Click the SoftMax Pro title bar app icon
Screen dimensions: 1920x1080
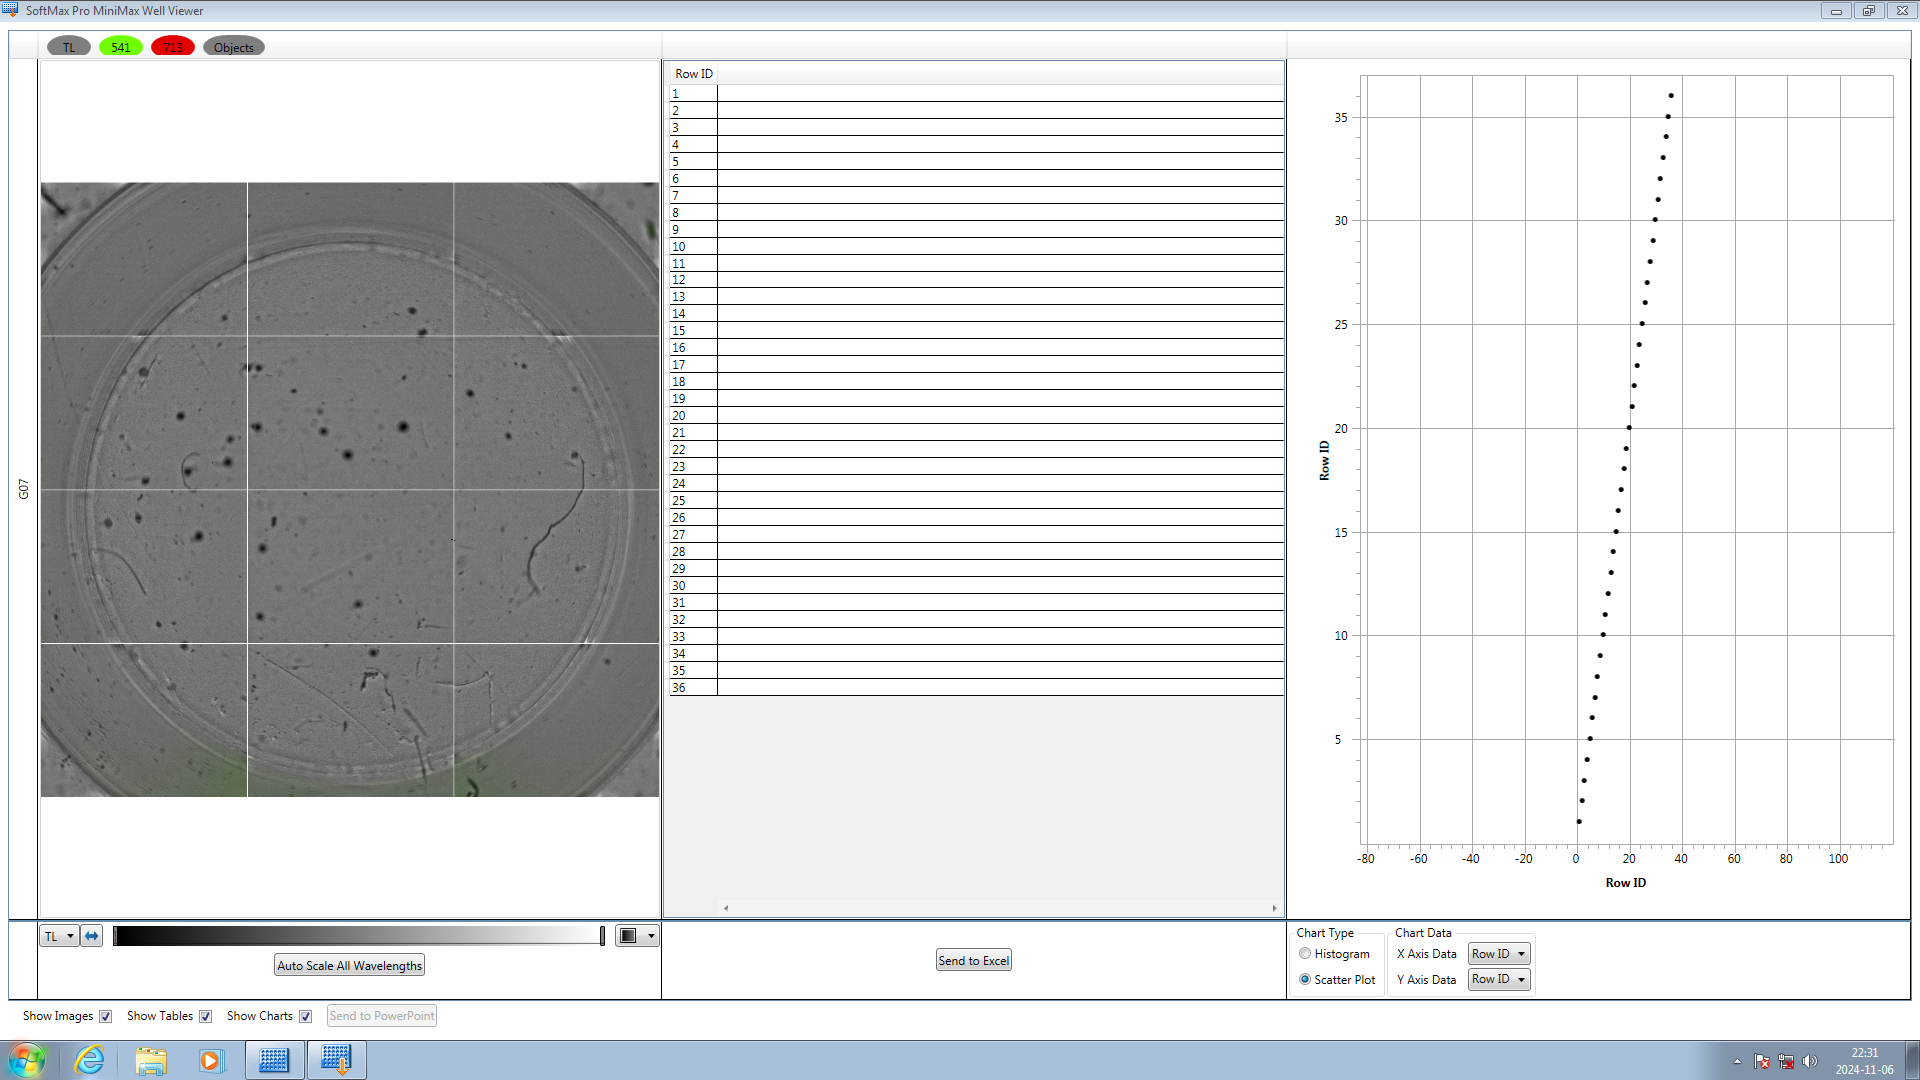[11, 10]
